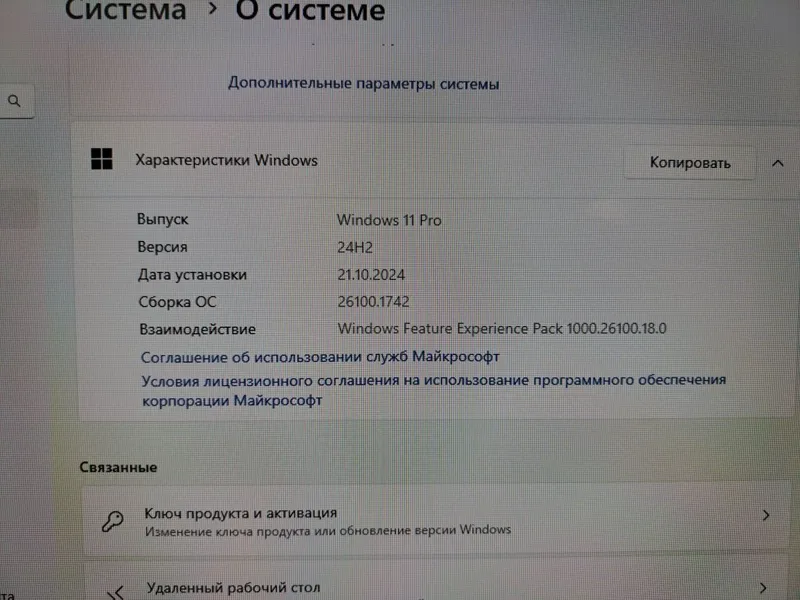This screenshot has width=800, height=600.
Task: Click the Windows 11 Pro value
Action: 389,220
